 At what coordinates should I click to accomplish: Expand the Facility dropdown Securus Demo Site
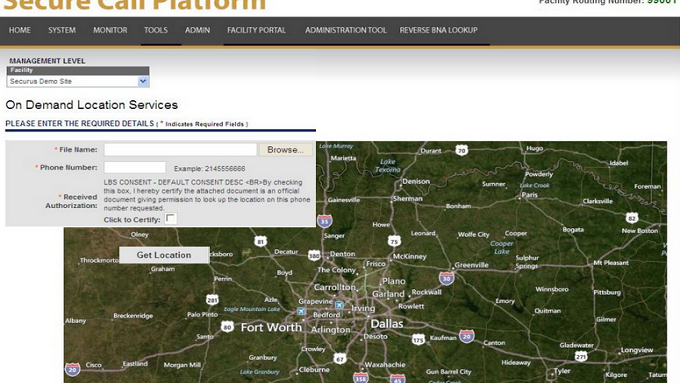pos(78,81)
